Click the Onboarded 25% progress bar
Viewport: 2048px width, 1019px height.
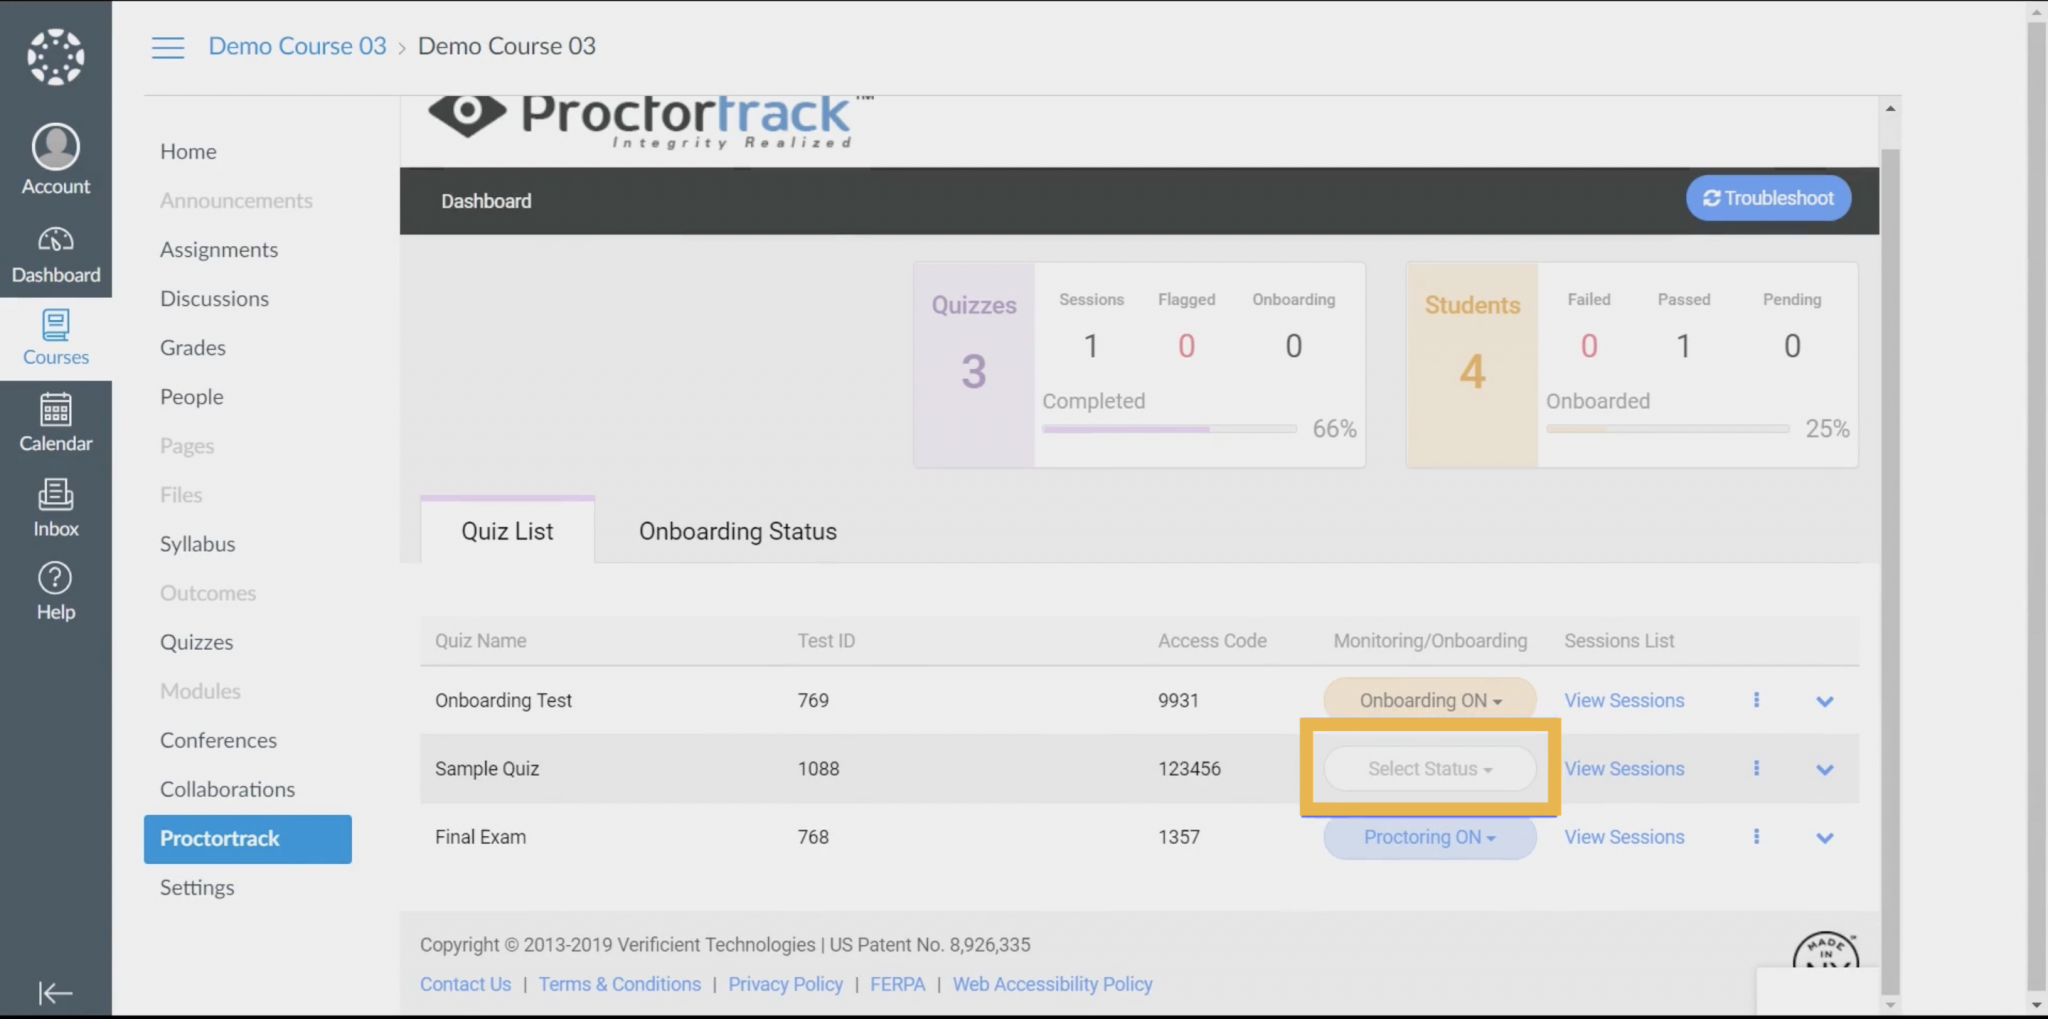(1667, 428)
